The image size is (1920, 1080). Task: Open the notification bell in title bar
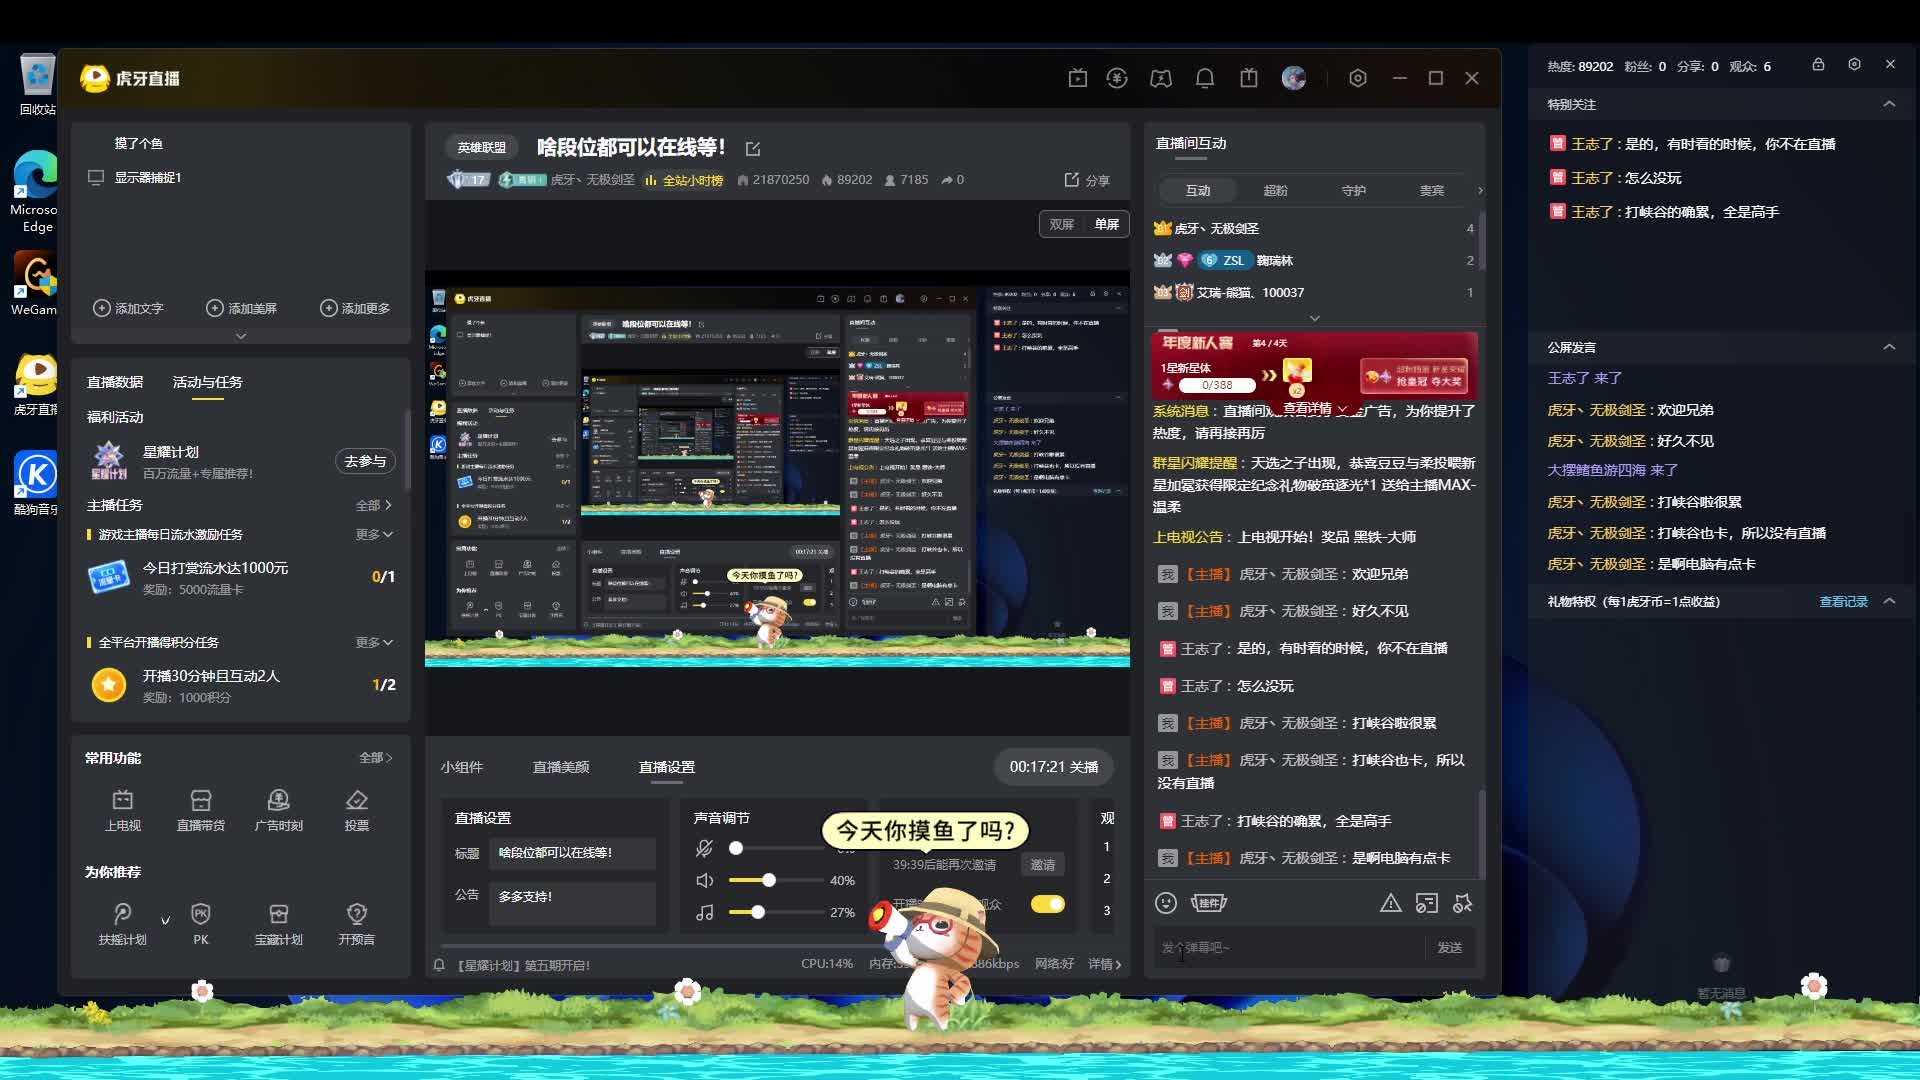(1205, 78)
